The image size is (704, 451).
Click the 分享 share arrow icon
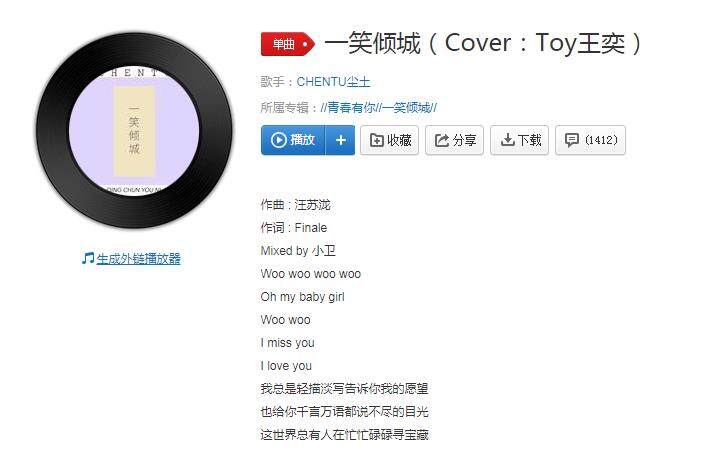pos(442,140)
